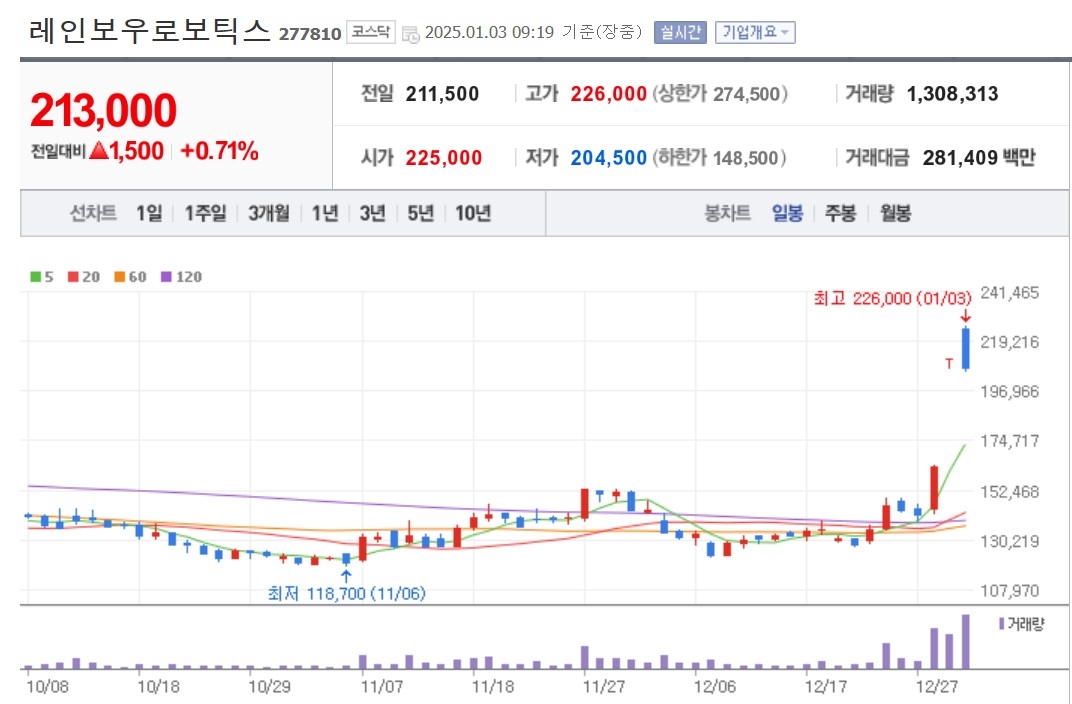Click the 10/08 date axis label

pyautogui.click(x=48, y=687)
